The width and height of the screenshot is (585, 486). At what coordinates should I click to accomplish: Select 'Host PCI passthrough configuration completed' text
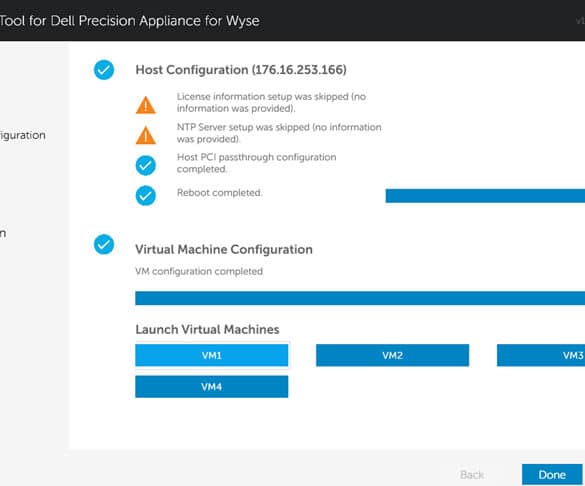click(x=256, y=163)
